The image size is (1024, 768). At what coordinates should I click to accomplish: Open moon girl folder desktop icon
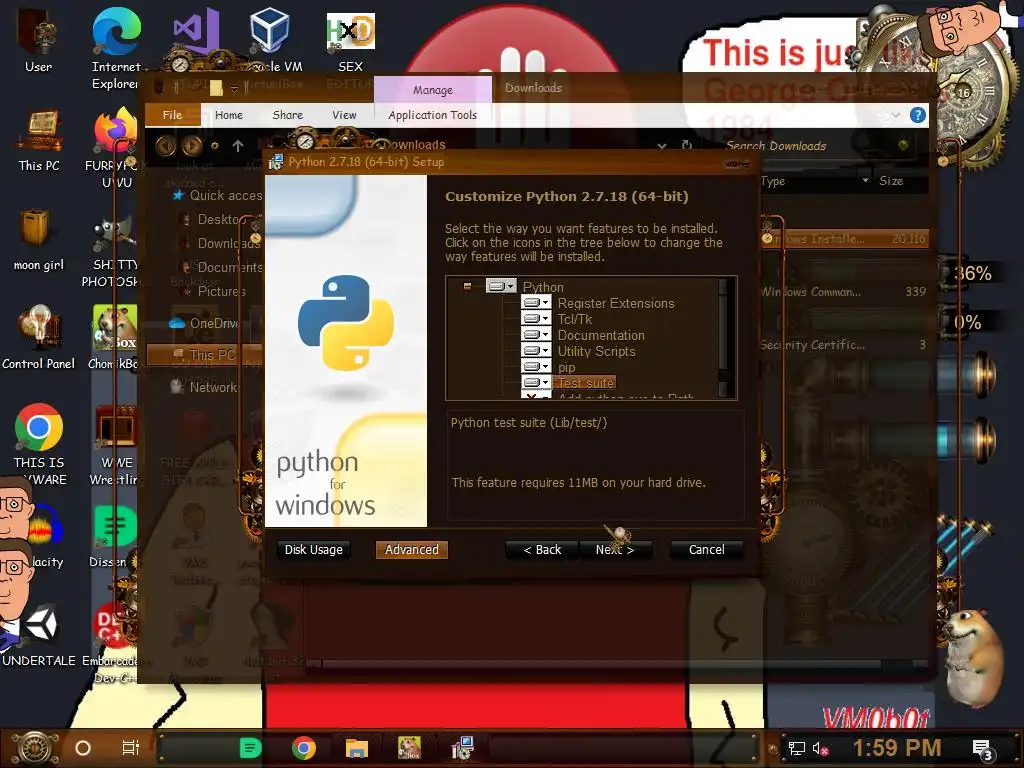[x=38, y=240]
